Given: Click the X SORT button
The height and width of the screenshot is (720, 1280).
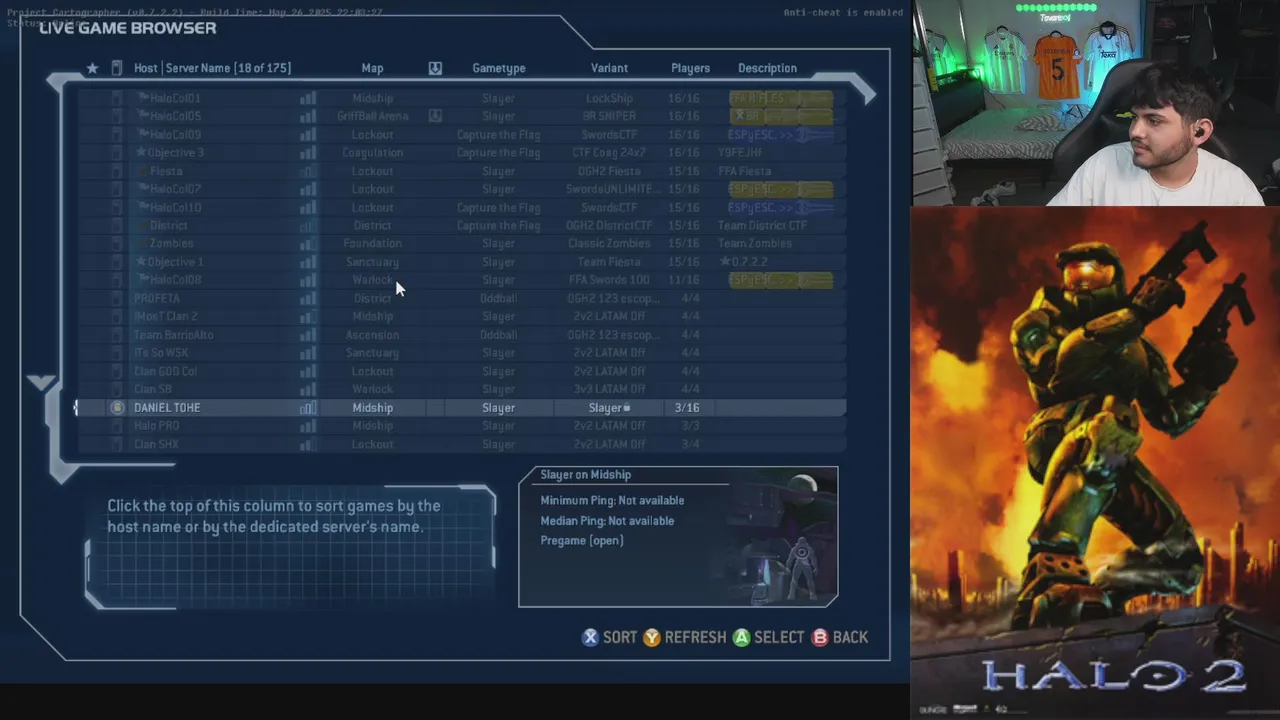Looking at the screenshot, I should pos(609,637).
